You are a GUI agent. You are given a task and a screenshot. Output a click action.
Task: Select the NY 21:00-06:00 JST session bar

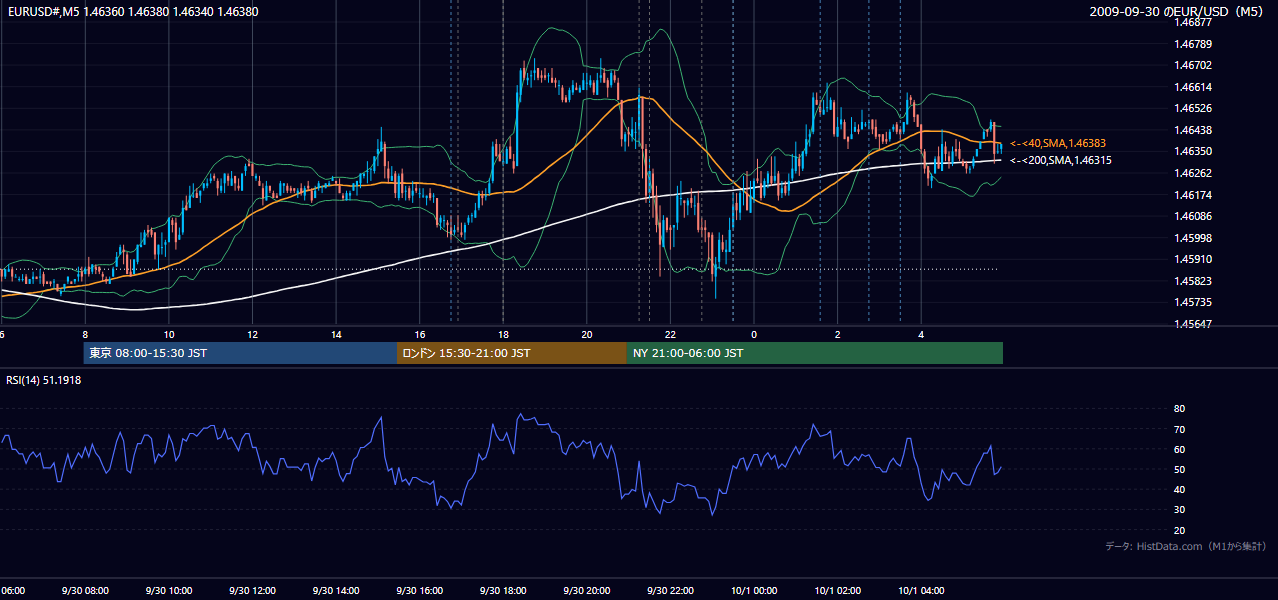[x=815, y=353]
